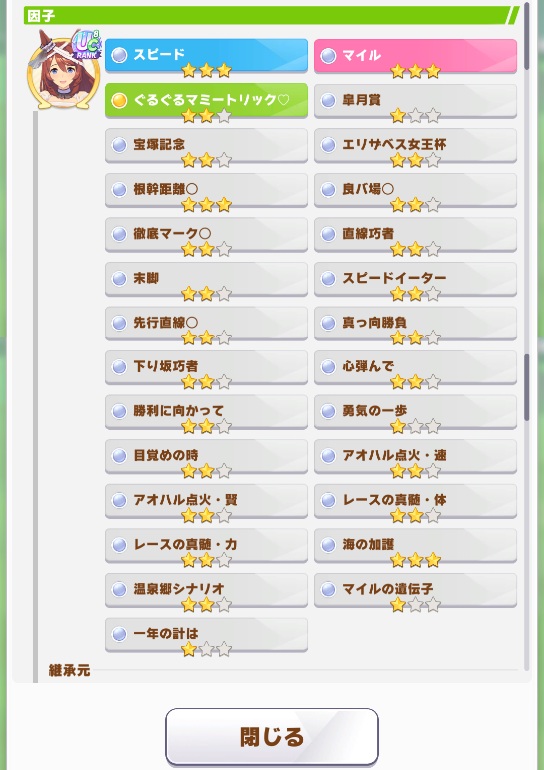Click the pink マイル factor orb icon
The width and height of the screenshot is (544, 770).
pos(328,55)
